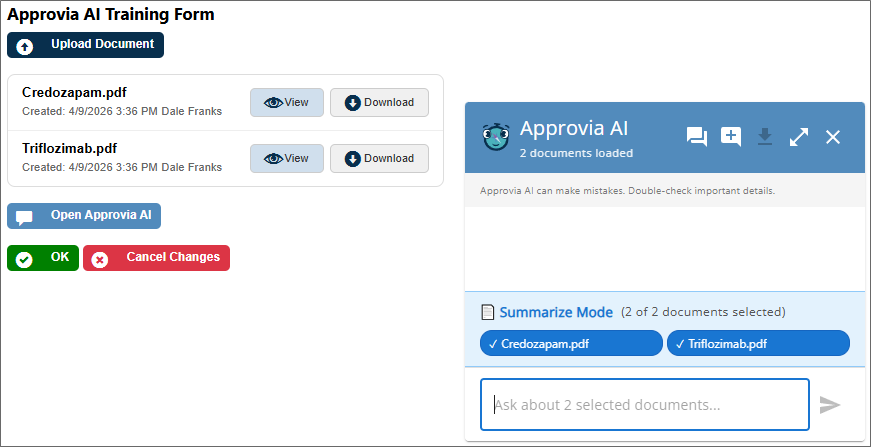Click the Summarize Mode document icon
This screenshot has height=447, width=871.
click(488, 312)
